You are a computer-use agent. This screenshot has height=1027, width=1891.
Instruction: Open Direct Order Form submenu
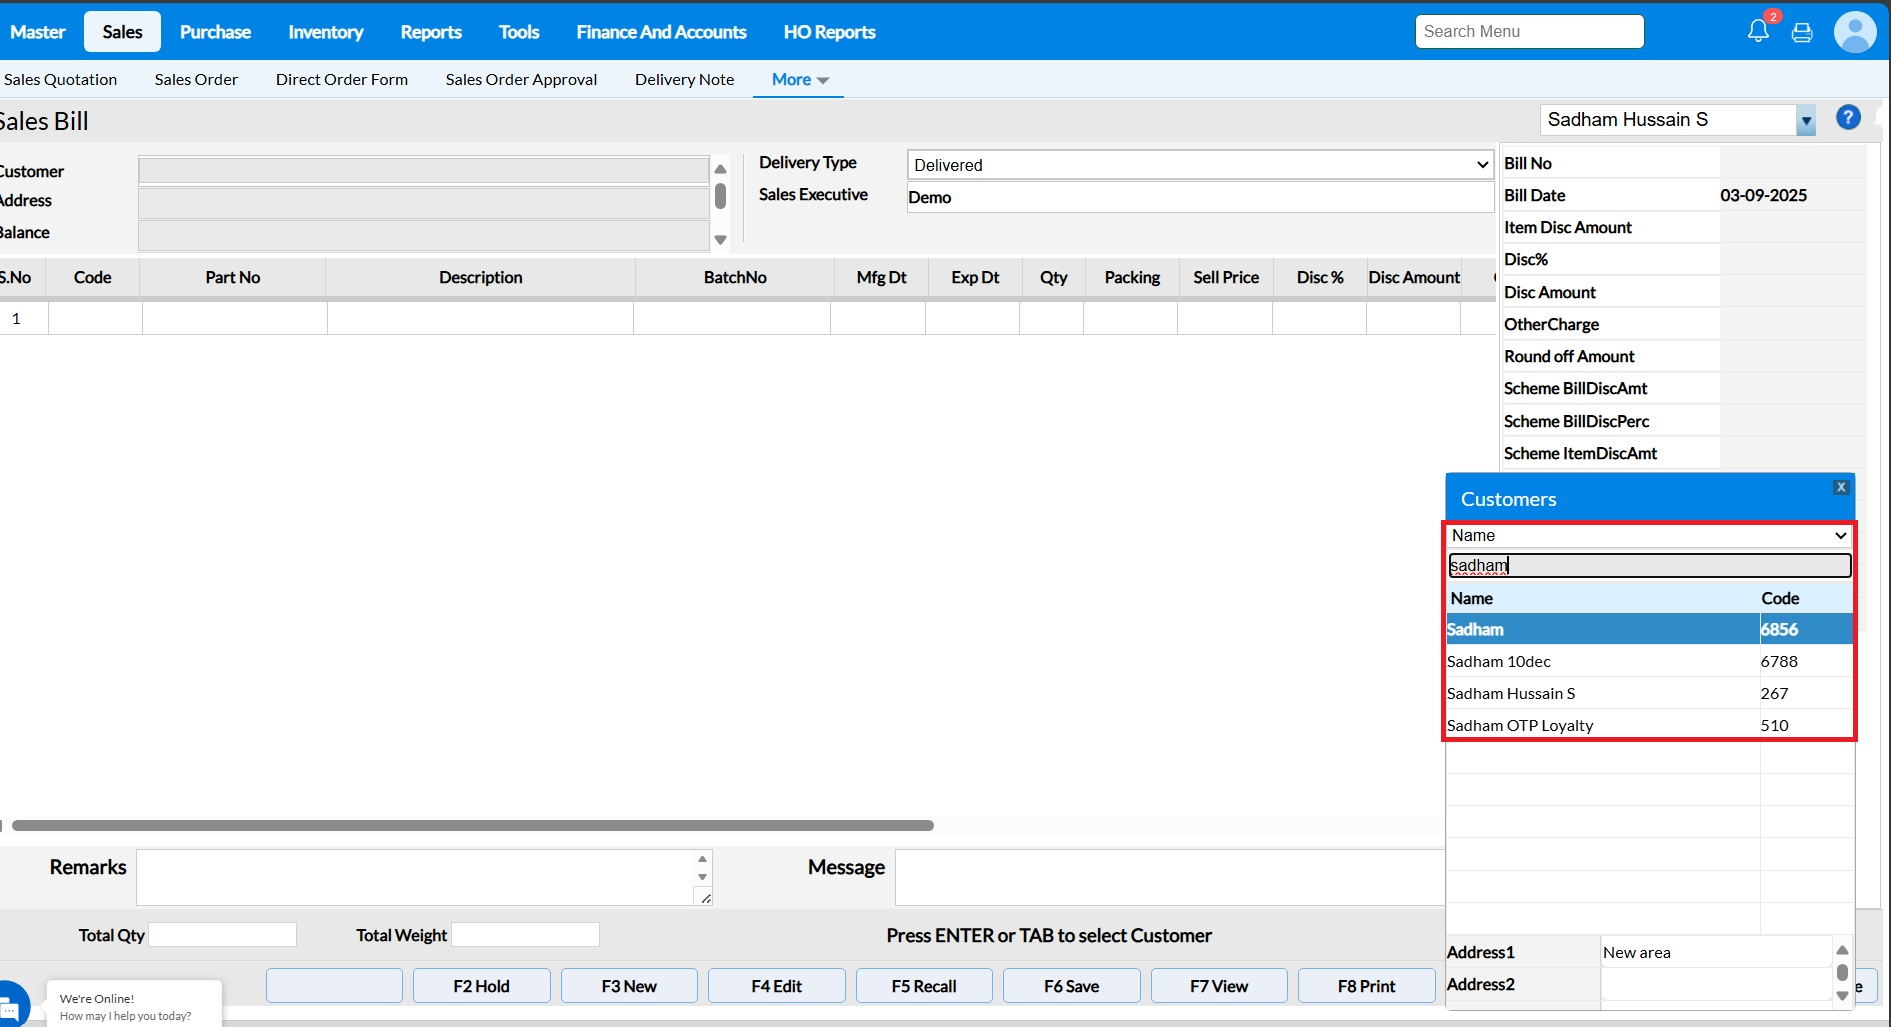coord(342,79)
